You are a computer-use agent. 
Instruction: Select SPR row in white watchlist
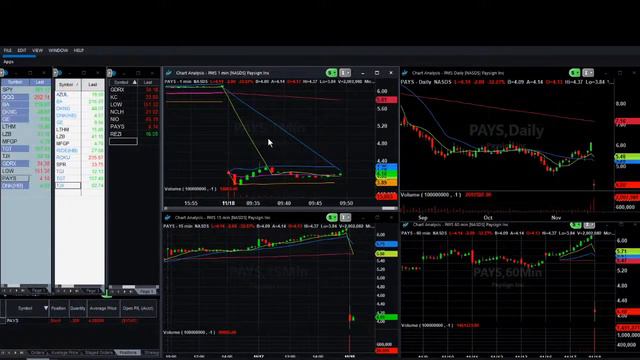pos(80,164)
